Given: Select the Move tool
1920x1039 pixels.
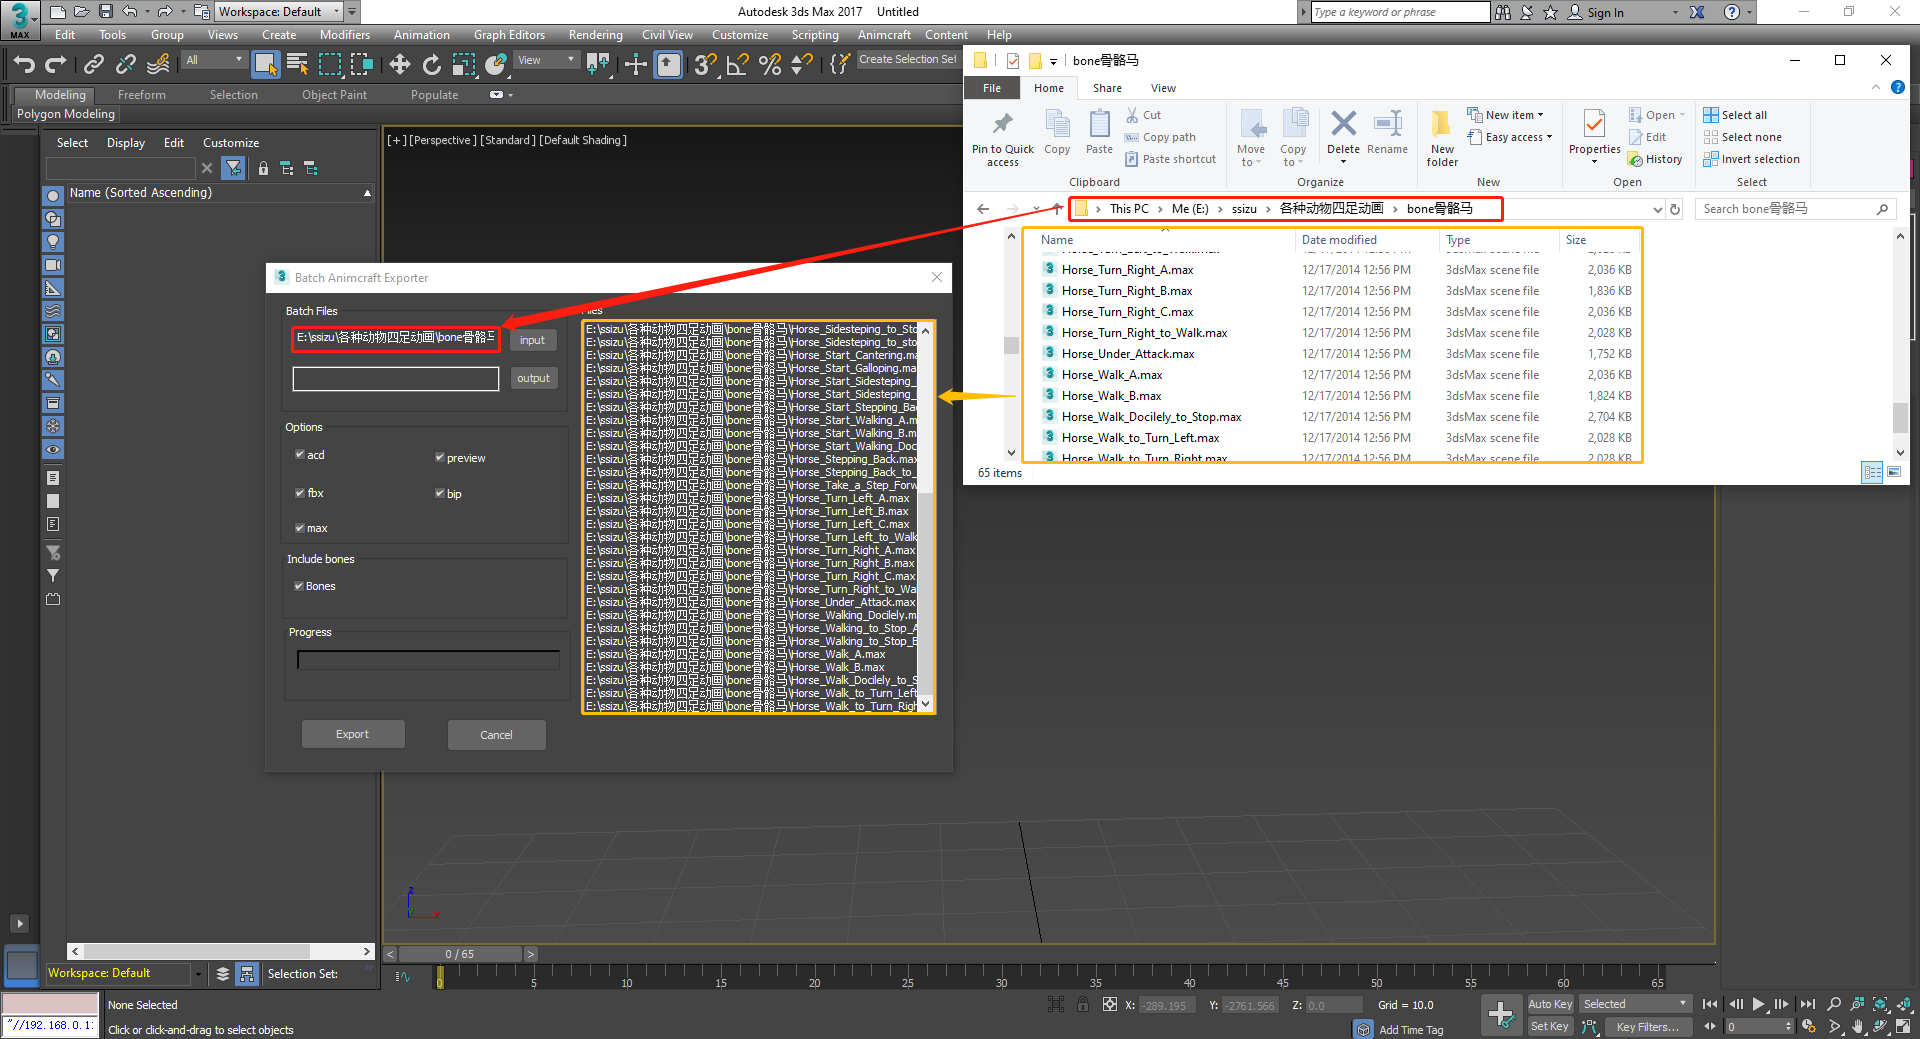Looking at the screenshot, I should coord(400,65).
